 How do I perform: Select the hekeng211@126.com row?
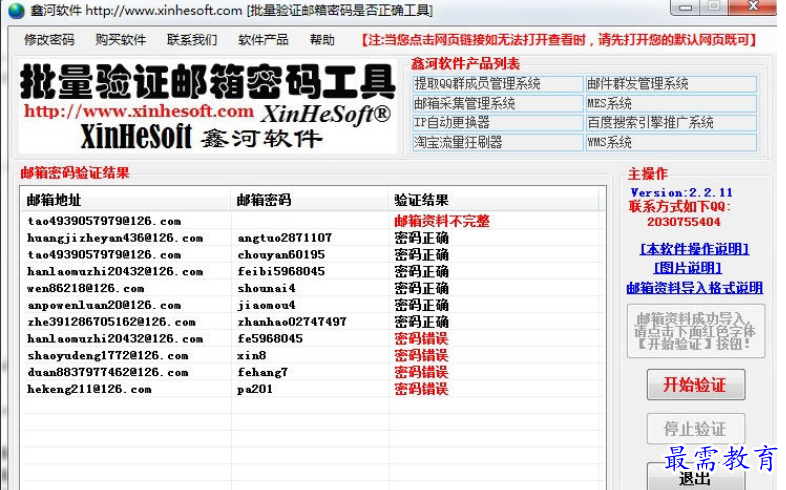pos(313,389)
